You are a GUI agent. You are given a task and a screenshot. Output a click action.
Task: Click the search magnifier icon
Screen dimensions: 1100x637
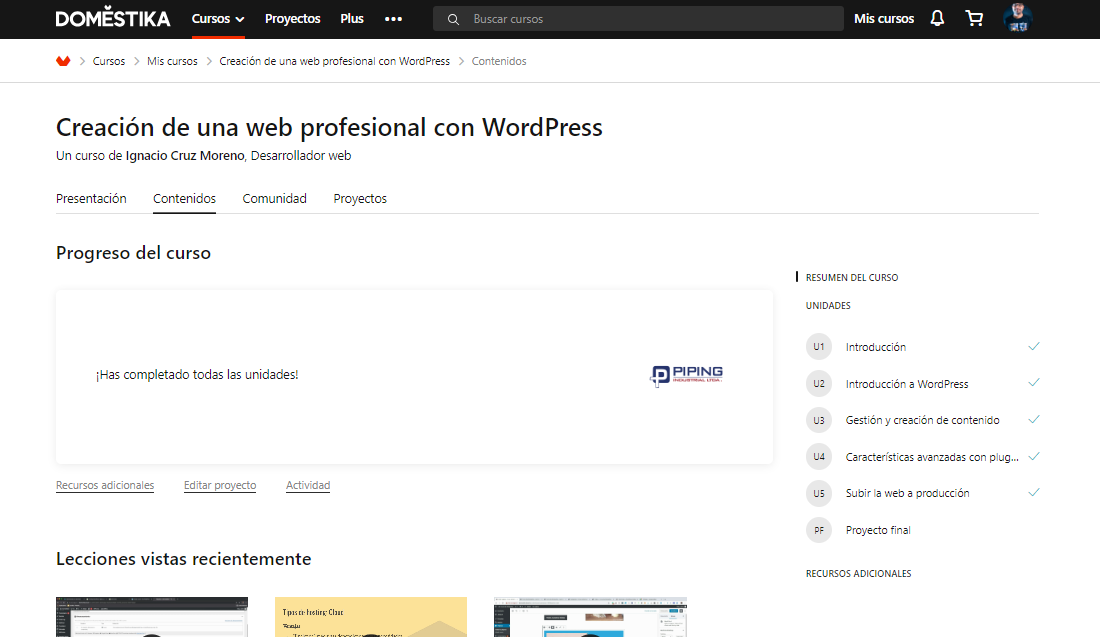pos(453,20)
